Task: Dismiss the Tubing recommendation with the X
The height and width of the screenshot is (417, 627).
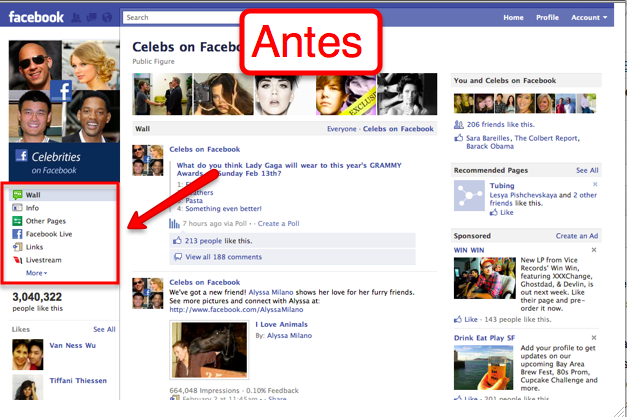Action: click(x=595, y=184)
